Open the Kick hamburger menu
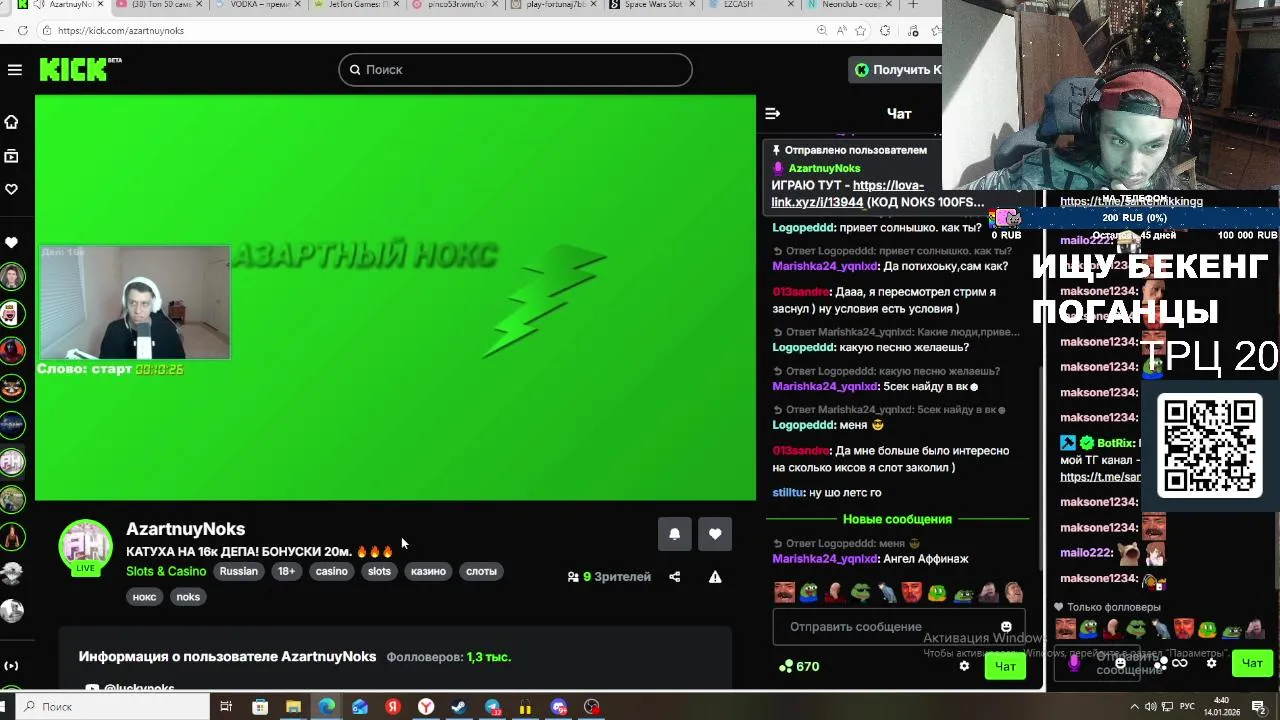Image resolution: width=1280 pixels, height=720 pixels. click(x=14, y=69)
